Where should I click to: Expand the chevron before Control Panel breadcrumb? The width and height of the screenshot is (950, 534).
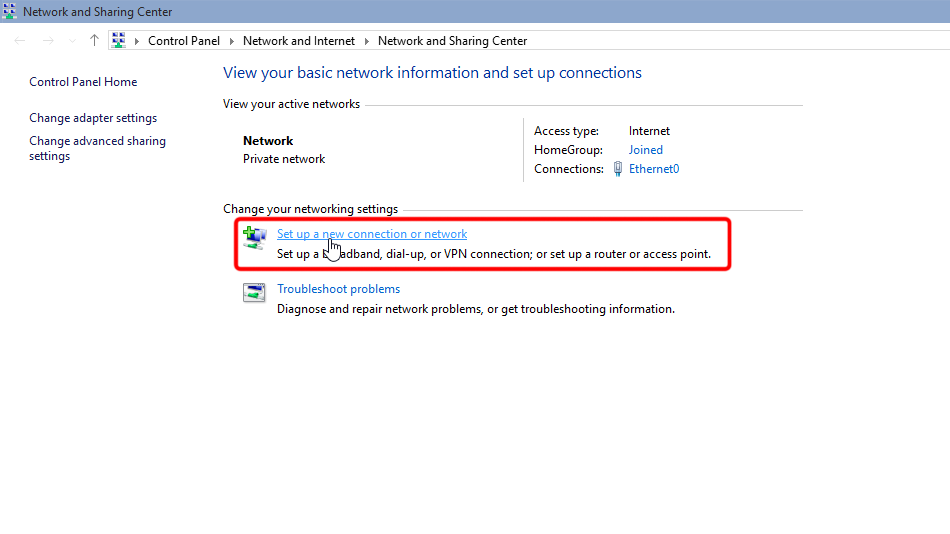point(137,41)
